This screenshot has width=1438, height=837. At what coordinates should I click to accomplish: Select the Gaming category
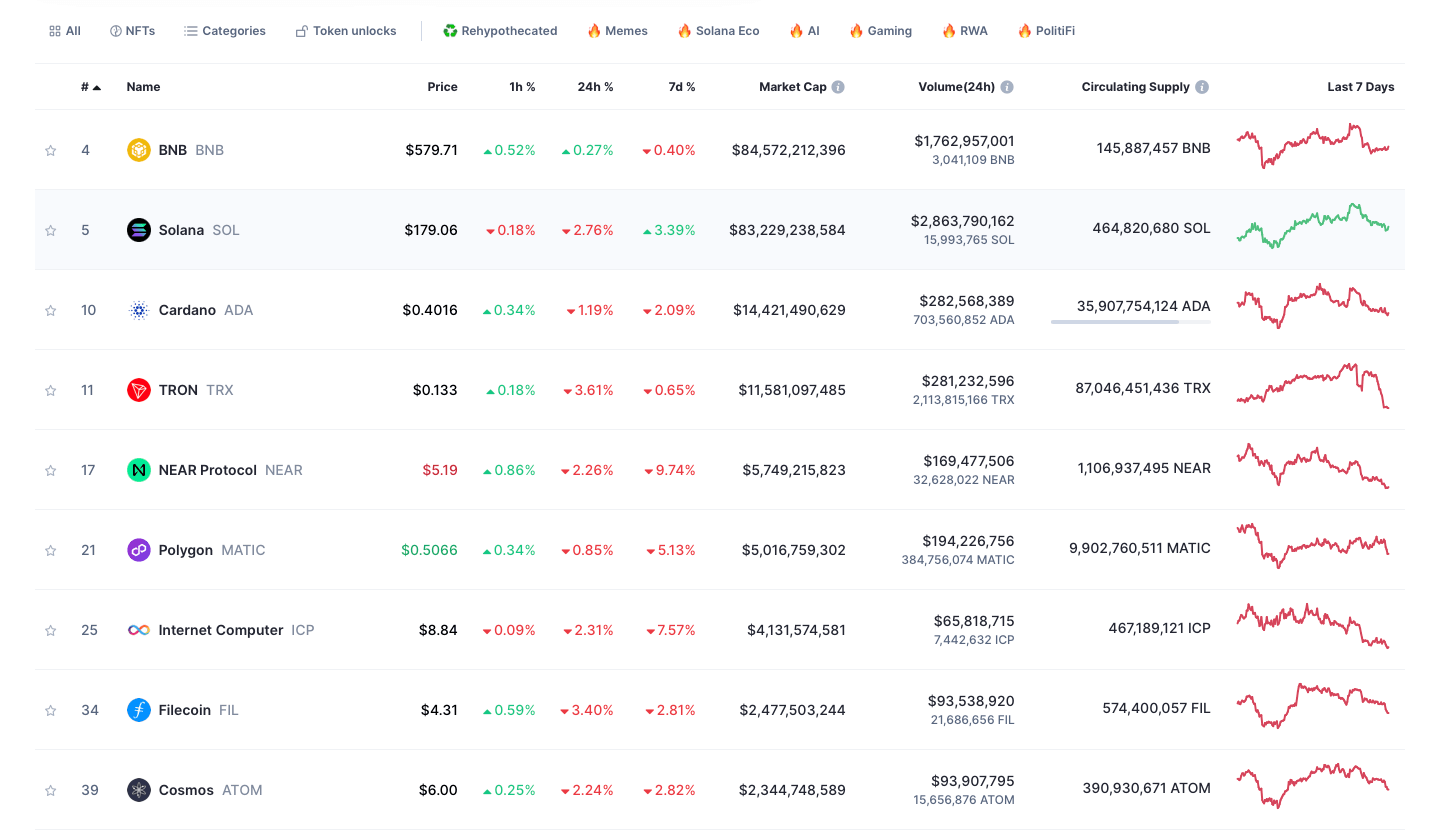880,31
